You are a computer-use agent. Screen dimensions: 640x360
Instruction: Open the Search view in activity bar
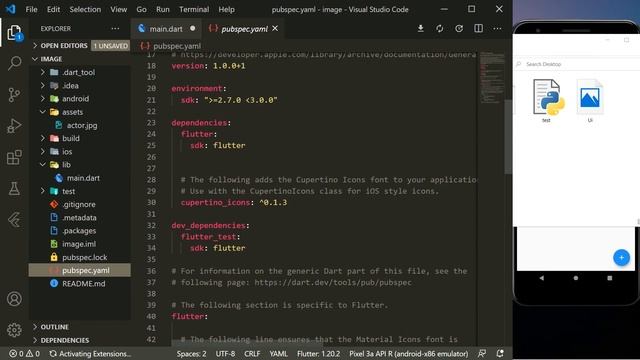(x=14, y=63)
